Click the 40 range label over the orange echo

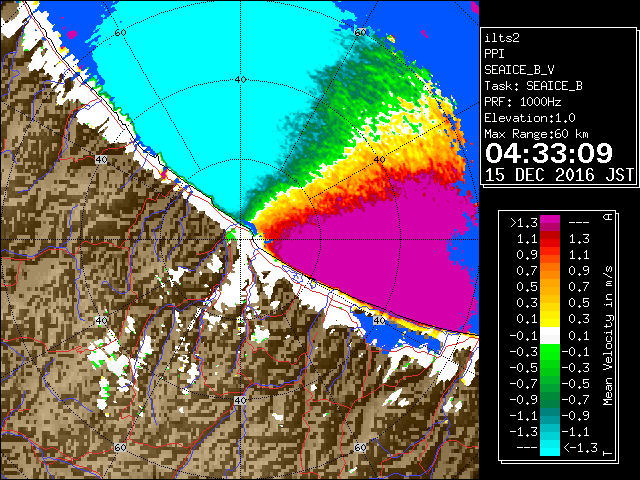click(380, 160)
